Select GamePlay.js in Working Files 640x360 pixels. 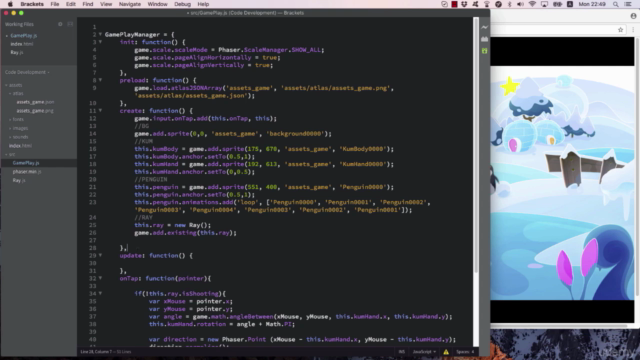click(24, 36)
